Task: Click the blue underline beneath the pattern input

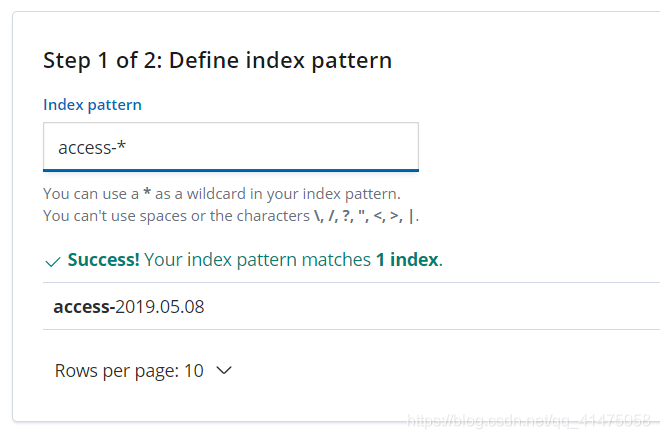Action: 231,170
